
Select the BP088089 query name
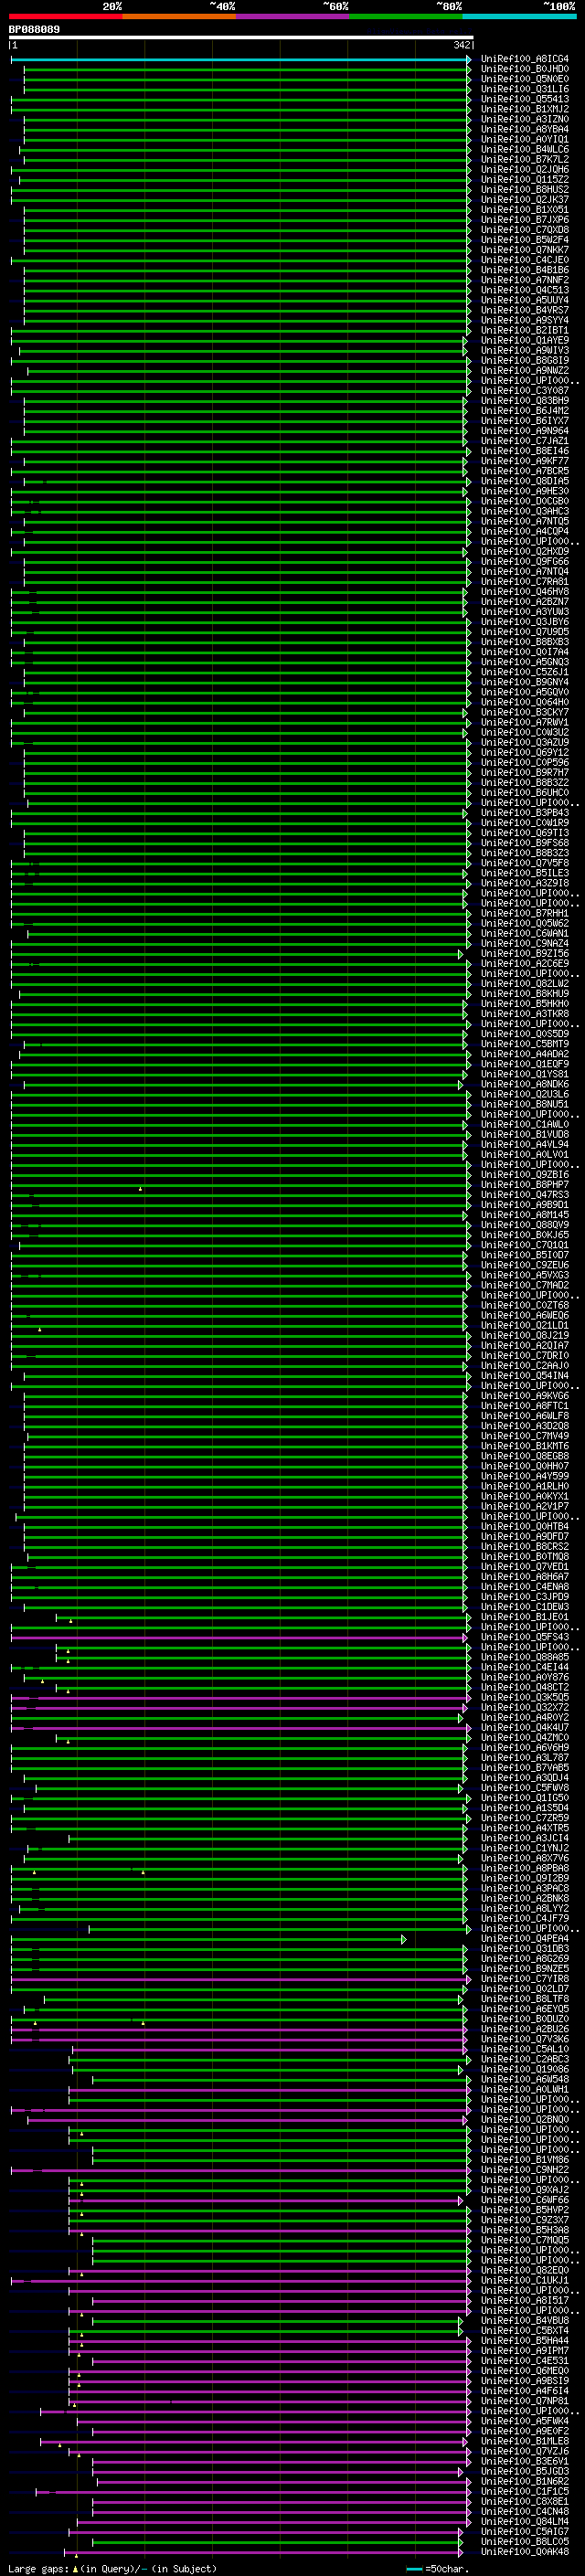pyautogui.click(x=34, y=30)
